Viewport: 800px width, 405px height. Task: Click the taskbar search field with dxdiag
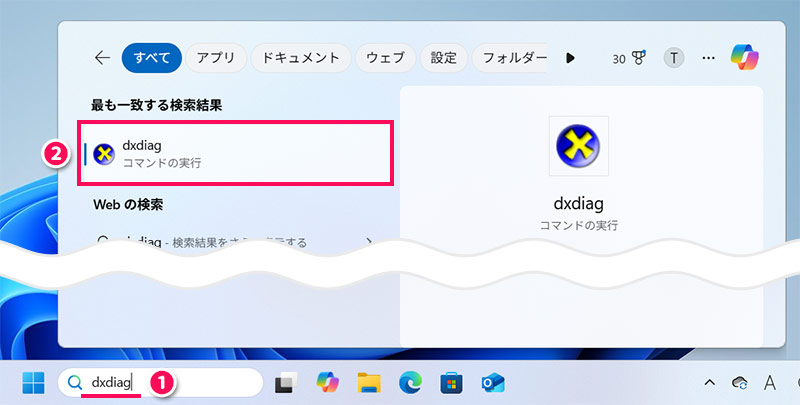pos(160,383)
